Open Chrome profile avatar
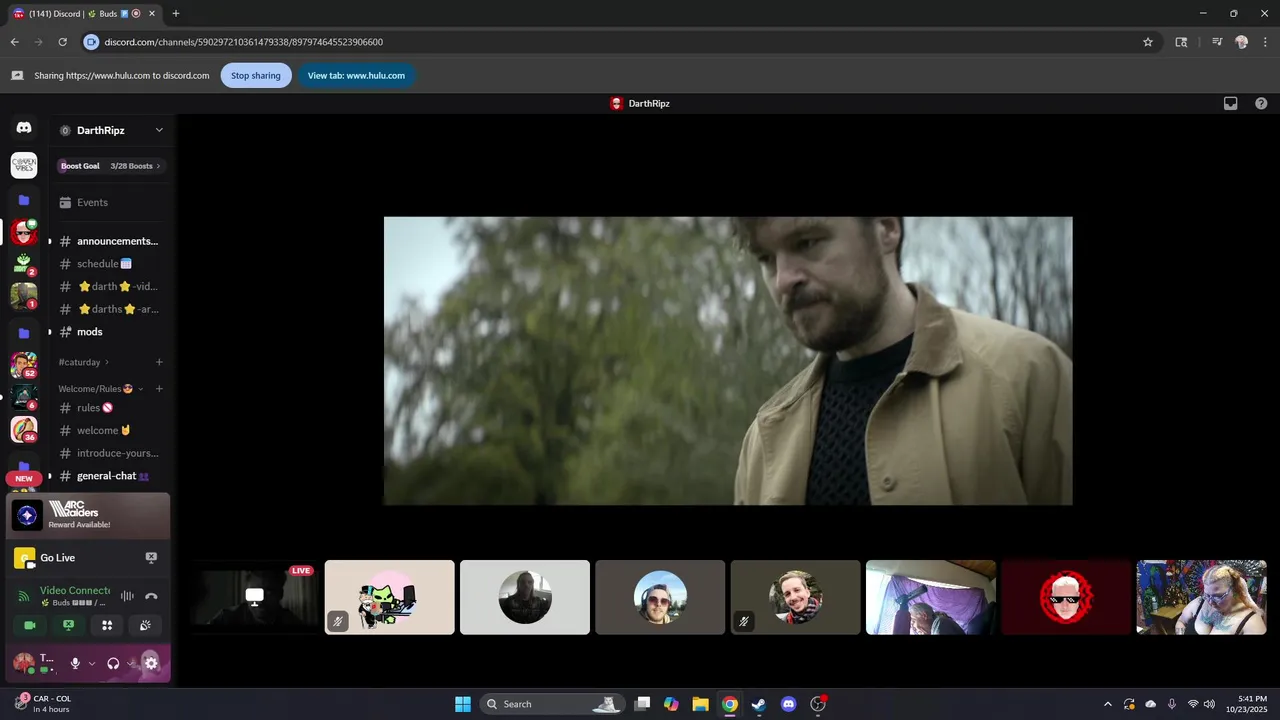1280x720 pixels. (1241, 42)
